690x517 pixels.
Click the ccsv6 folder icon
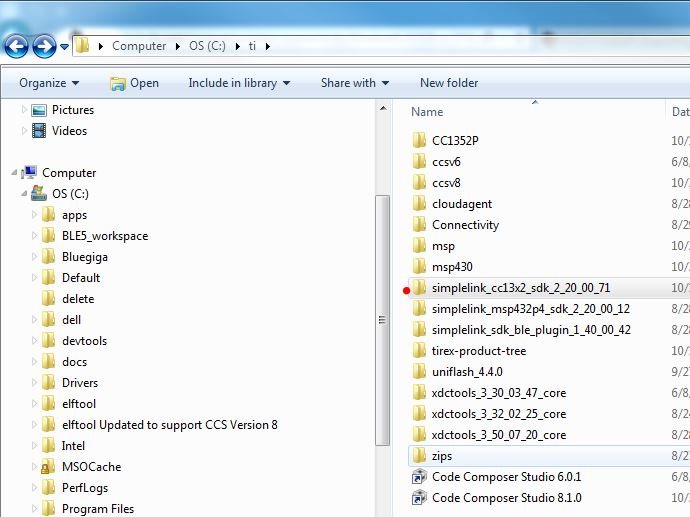pos(419,161)
